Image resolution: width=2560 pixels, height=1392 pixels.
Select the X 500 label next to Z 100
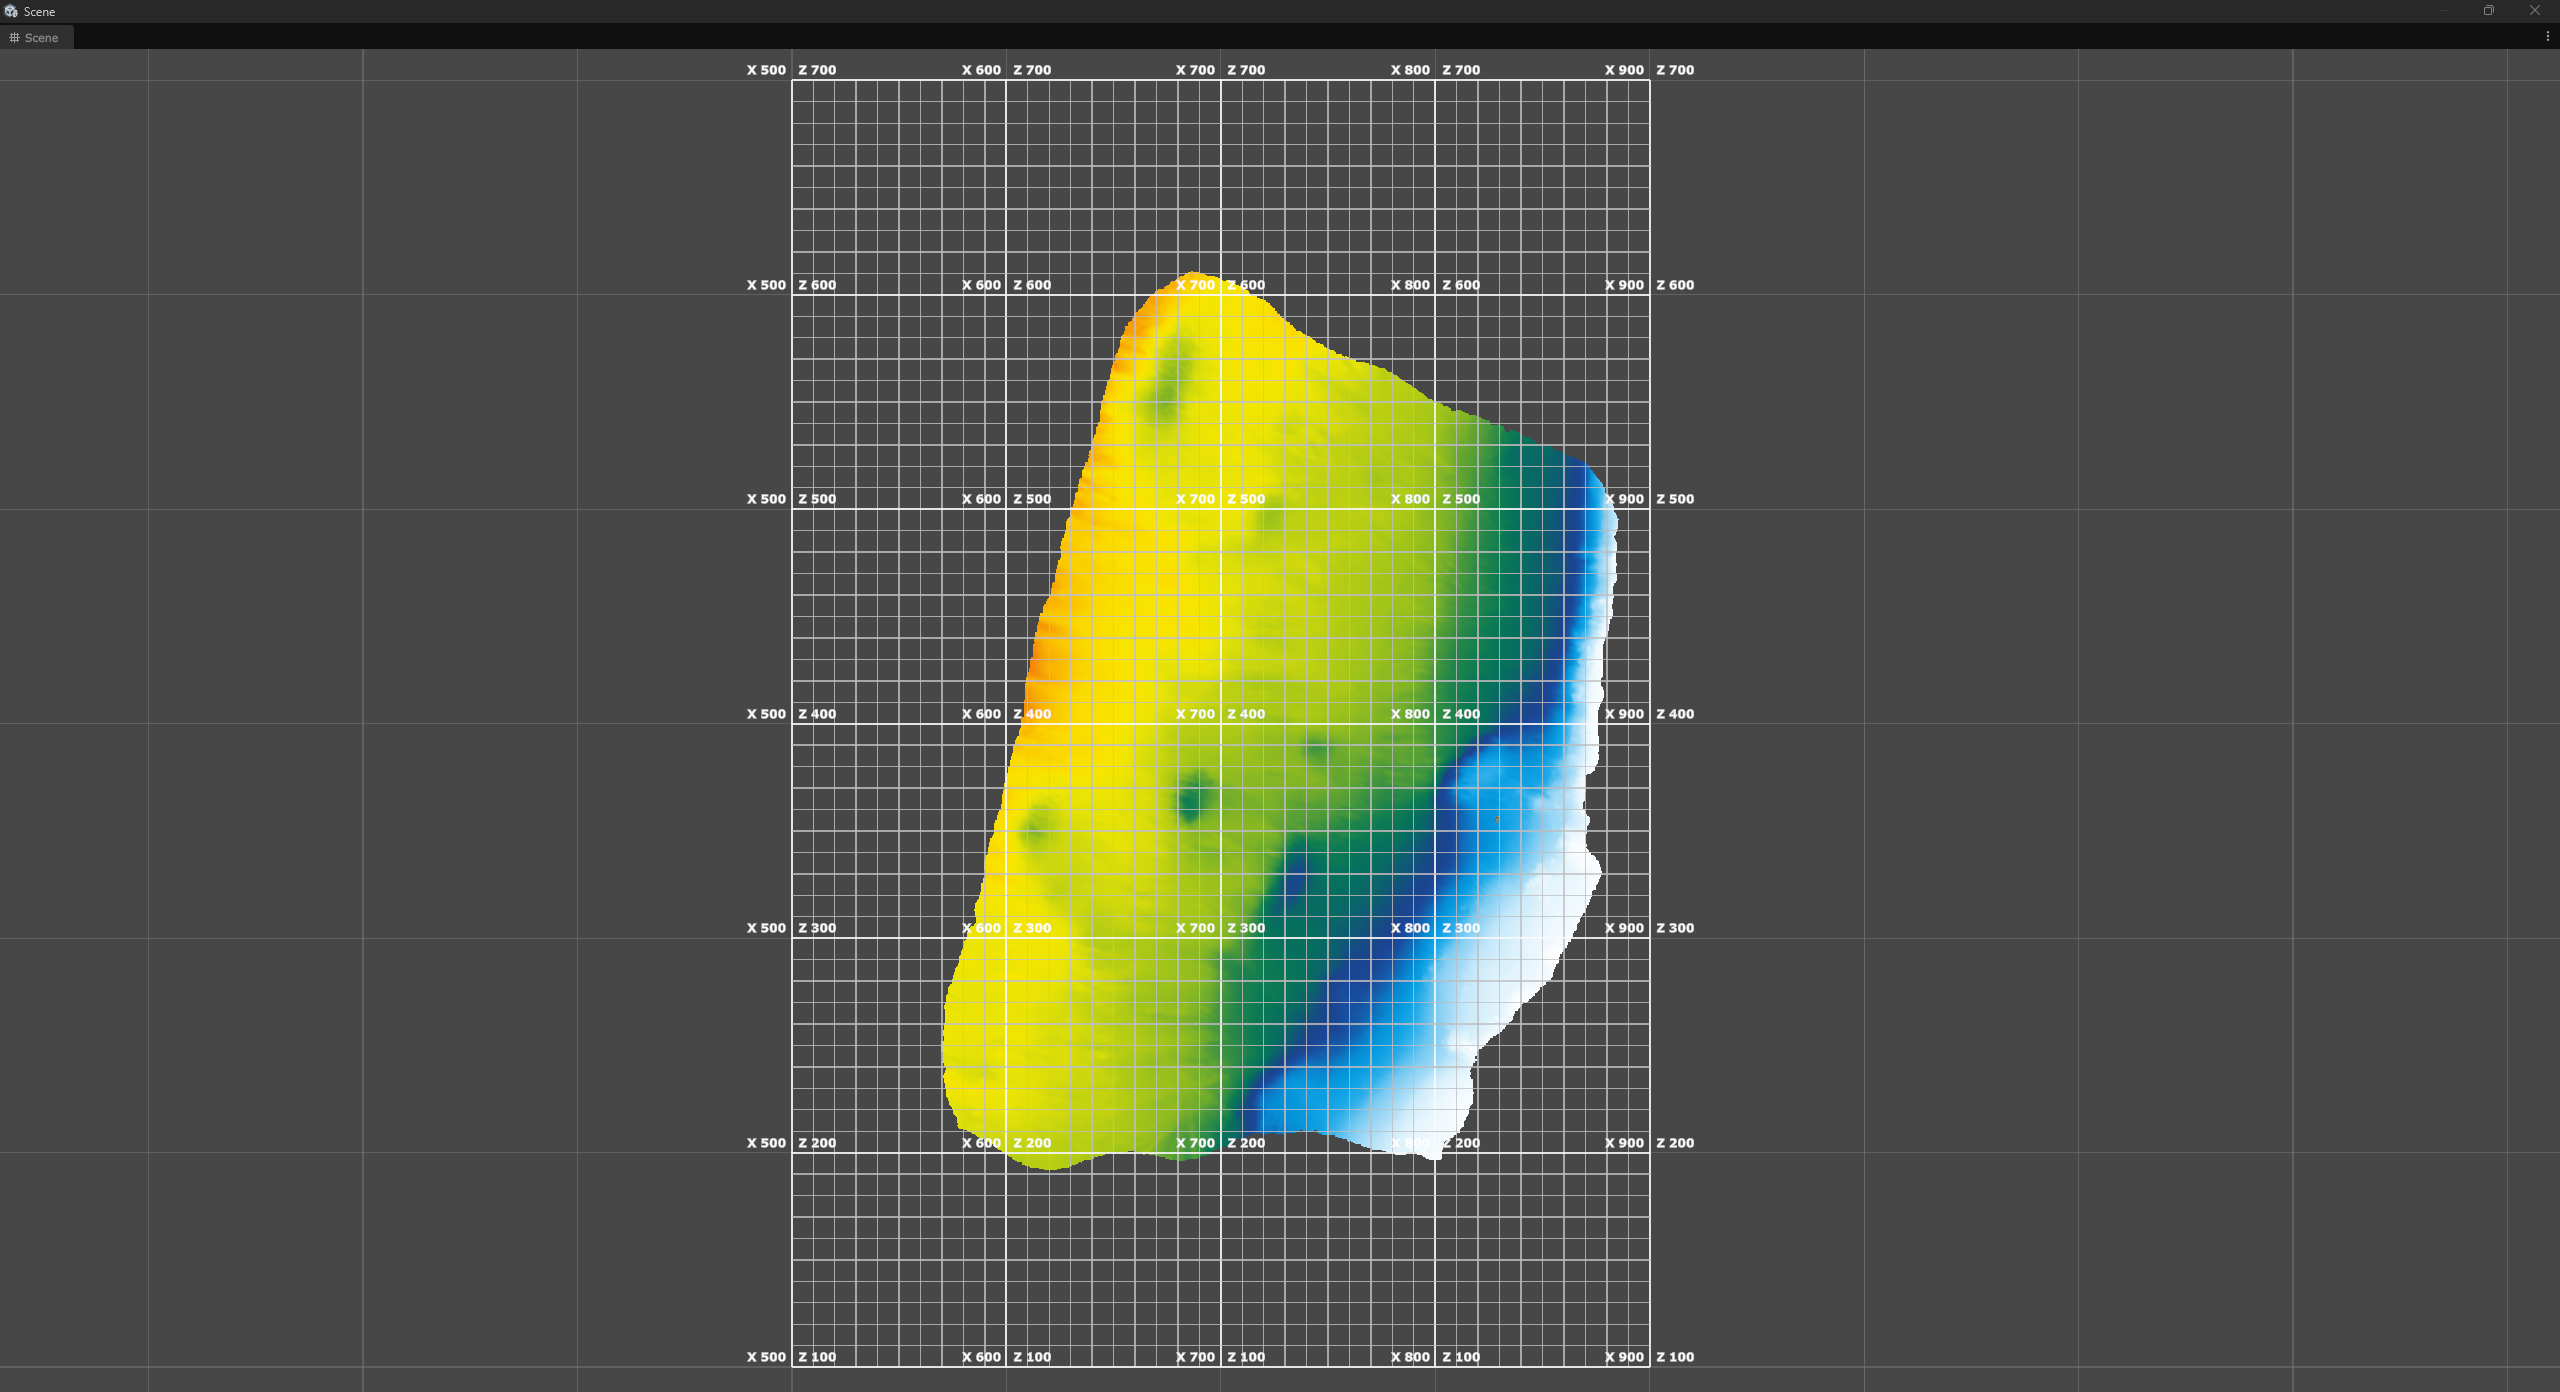click(x=766, y=1357)
